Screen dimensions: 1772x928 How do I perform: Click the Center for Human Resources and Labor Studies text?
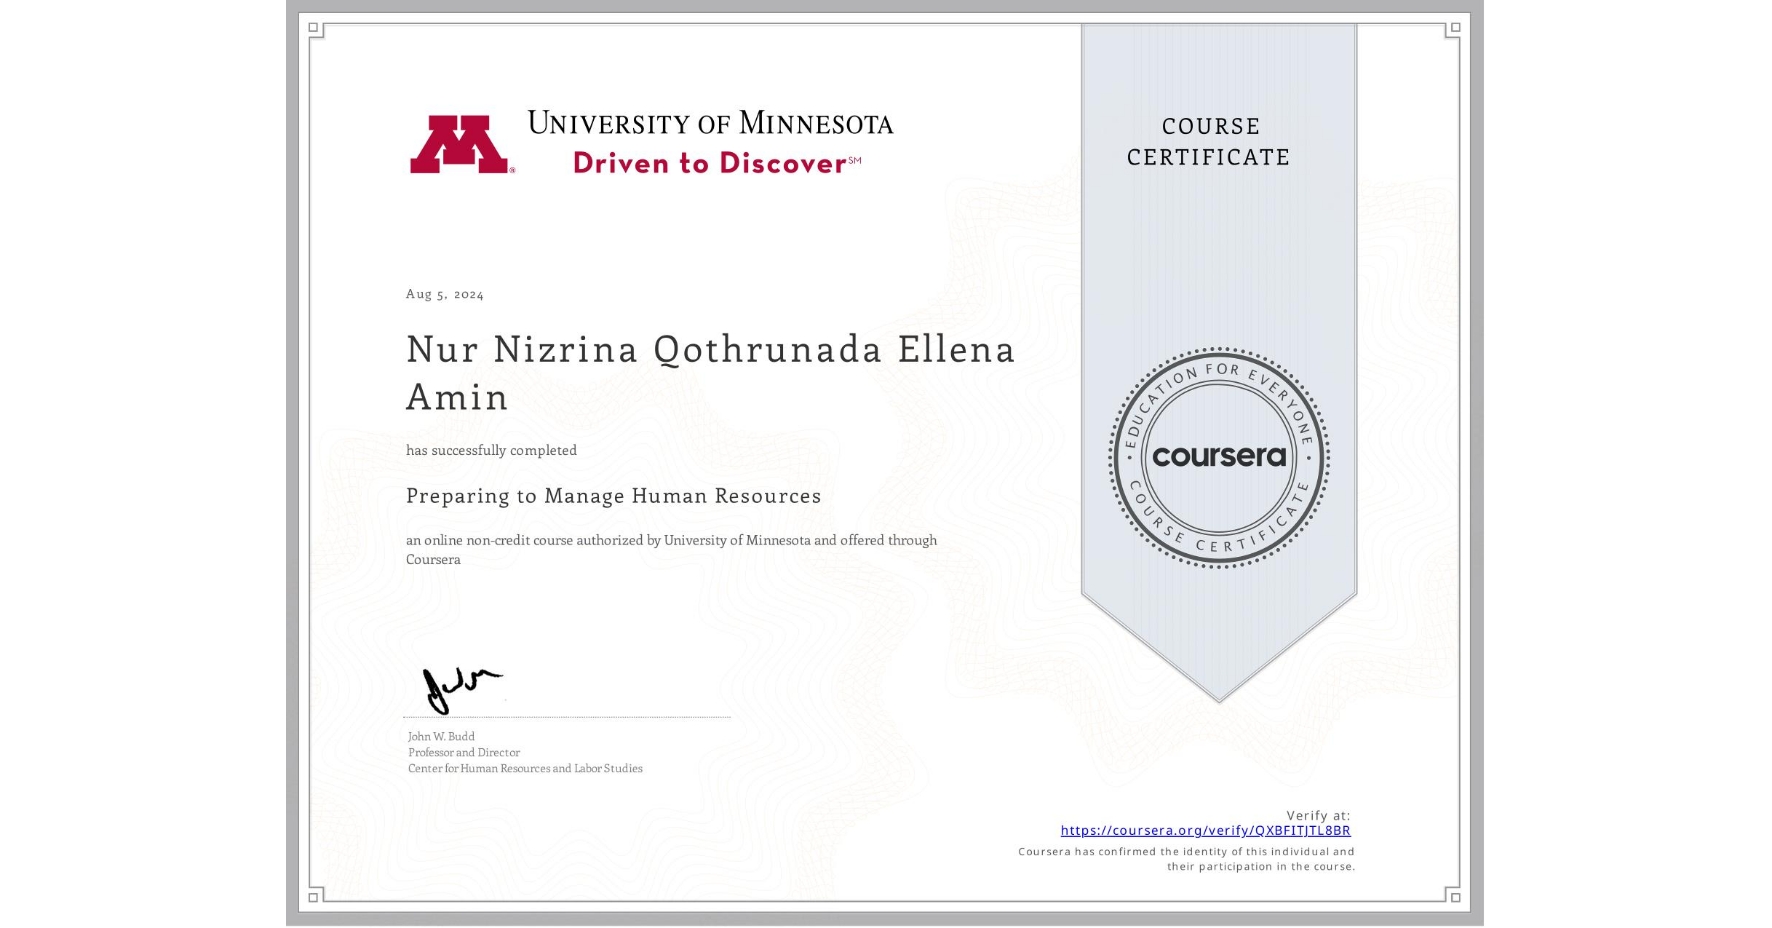coord(524,768)
